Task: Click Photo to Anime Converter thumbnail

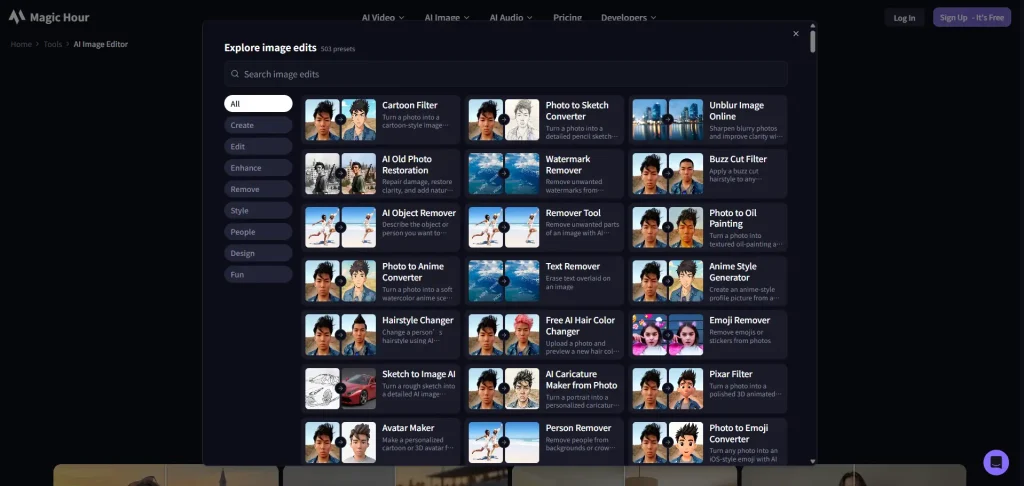Action: [x=340, y=280]
